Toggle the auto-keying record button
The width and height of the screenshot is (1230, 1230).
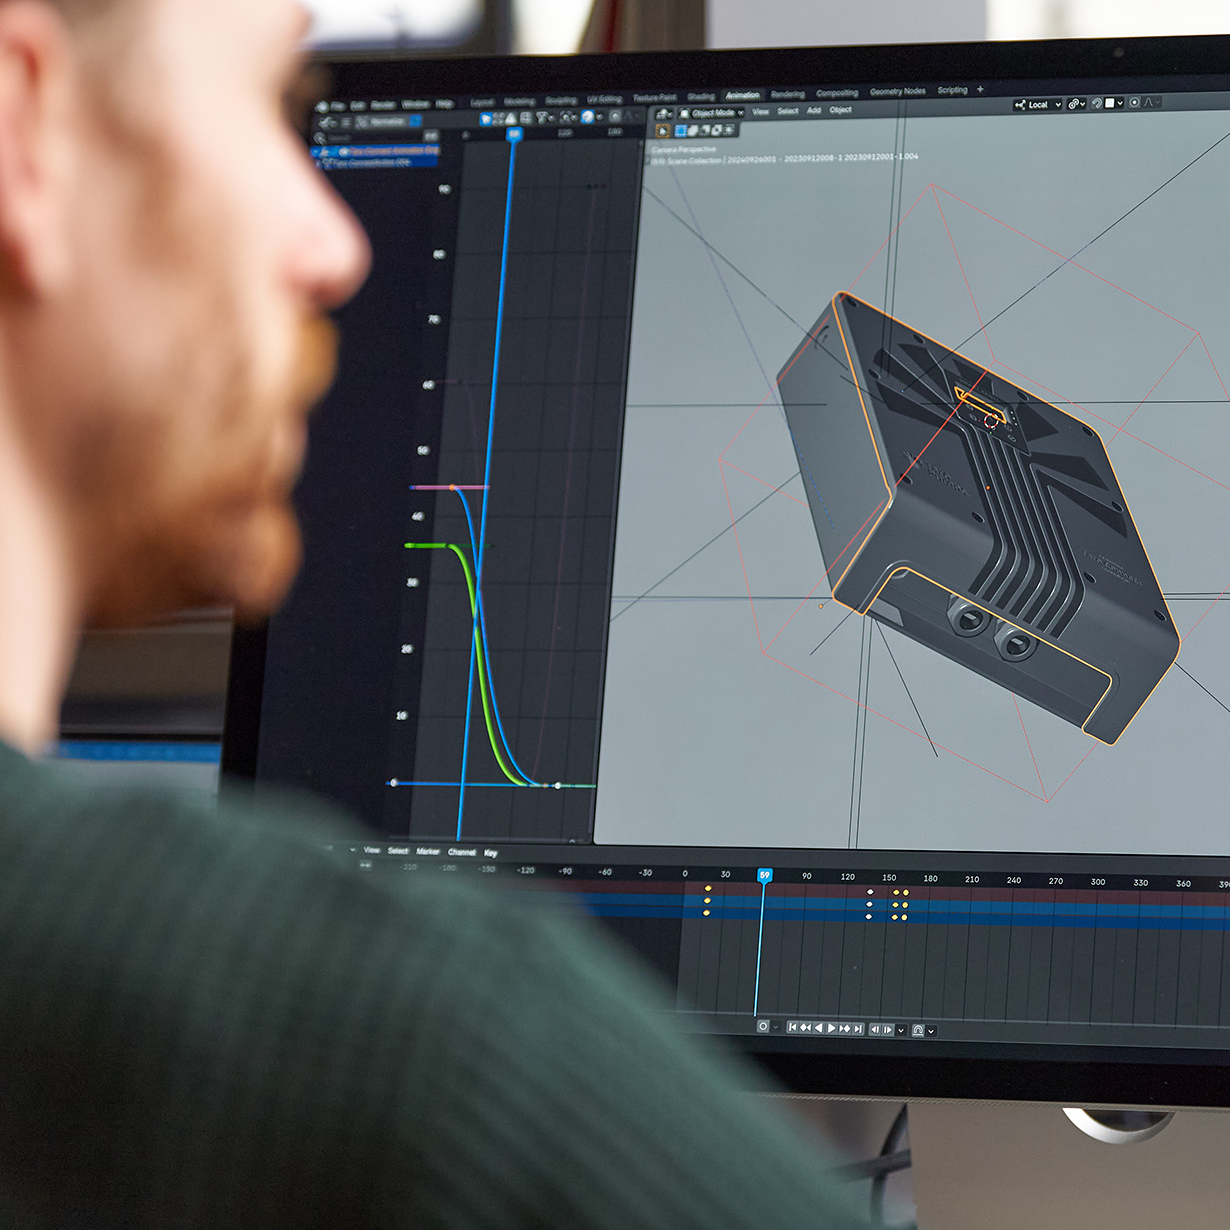click(x=763, y=1027)
